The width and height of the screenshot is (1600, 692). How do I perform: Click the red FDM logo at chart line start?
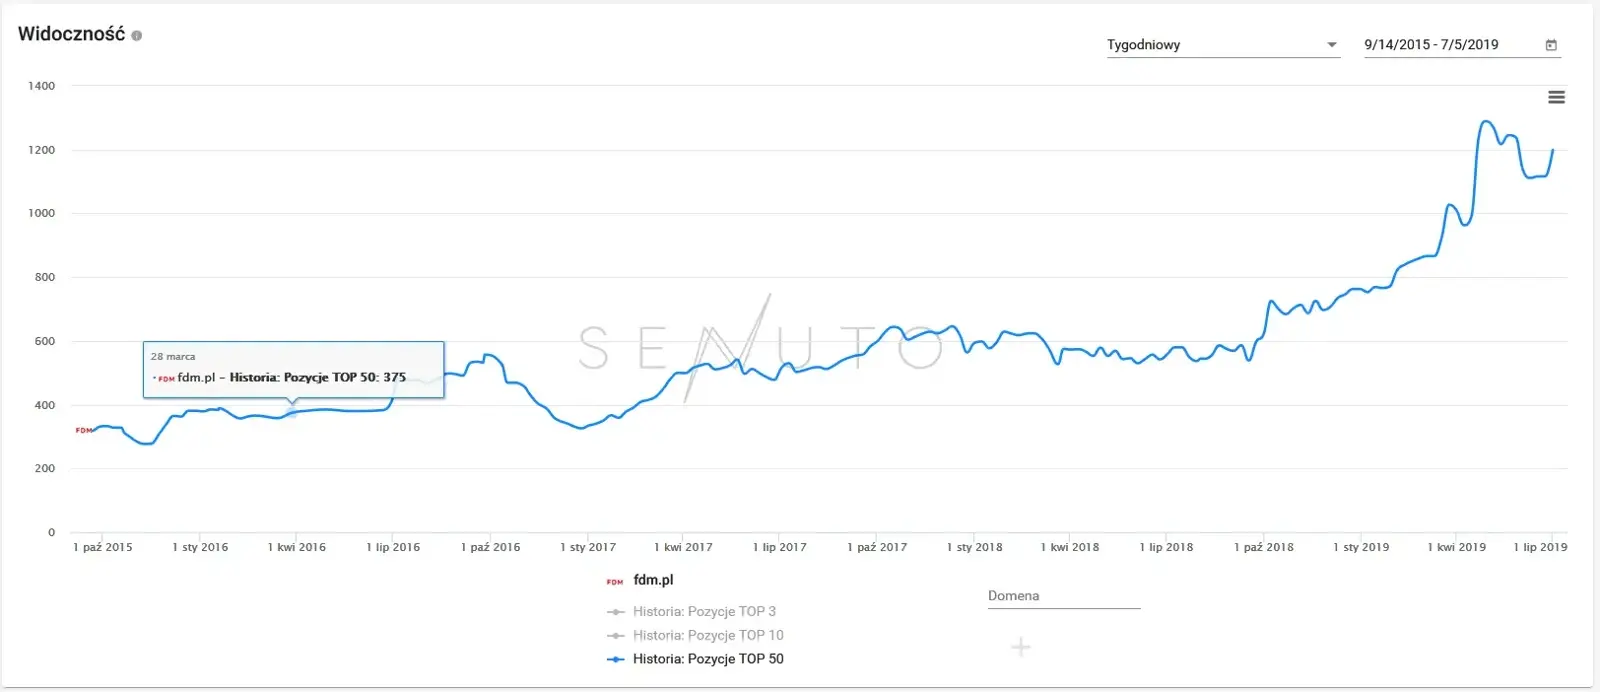[x=84, y=430]
